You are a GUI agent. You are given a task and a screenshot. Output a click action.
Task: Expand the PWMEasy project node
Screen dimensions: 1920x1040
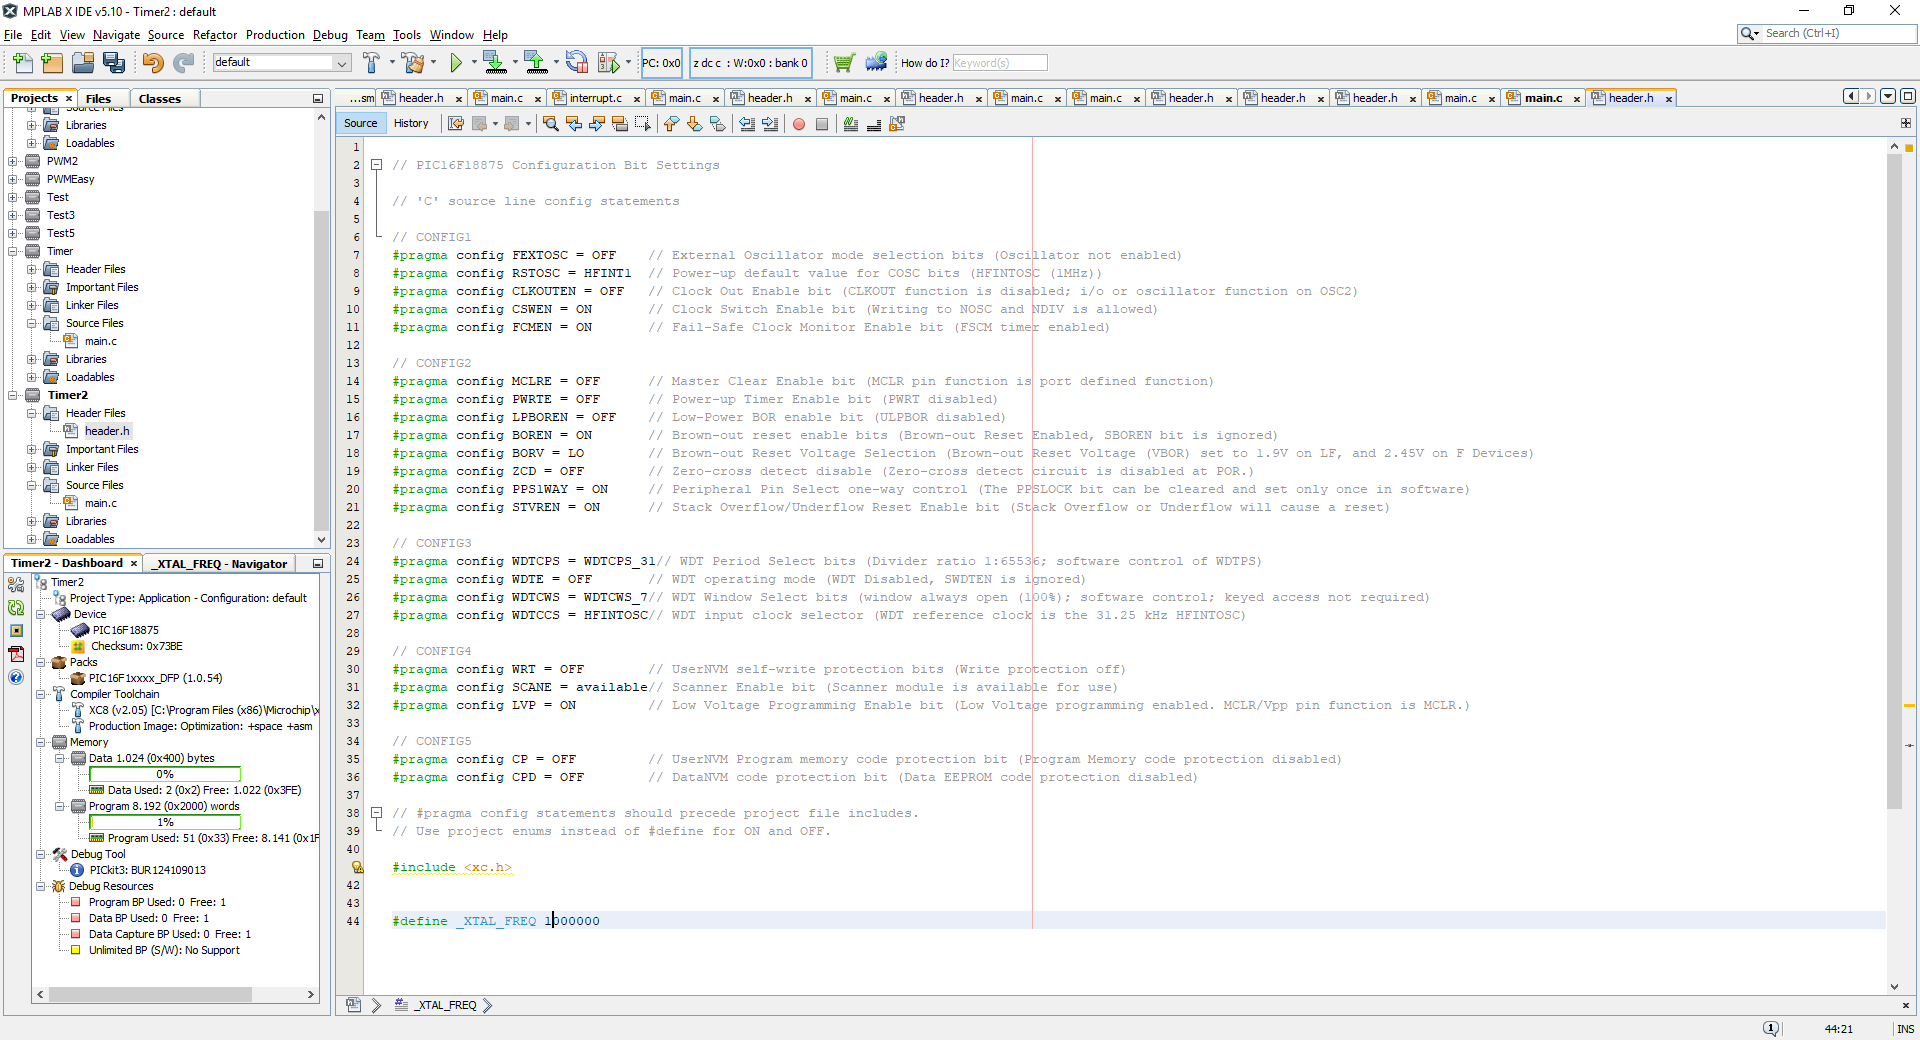pyautogui.click(x=13, y=179)
